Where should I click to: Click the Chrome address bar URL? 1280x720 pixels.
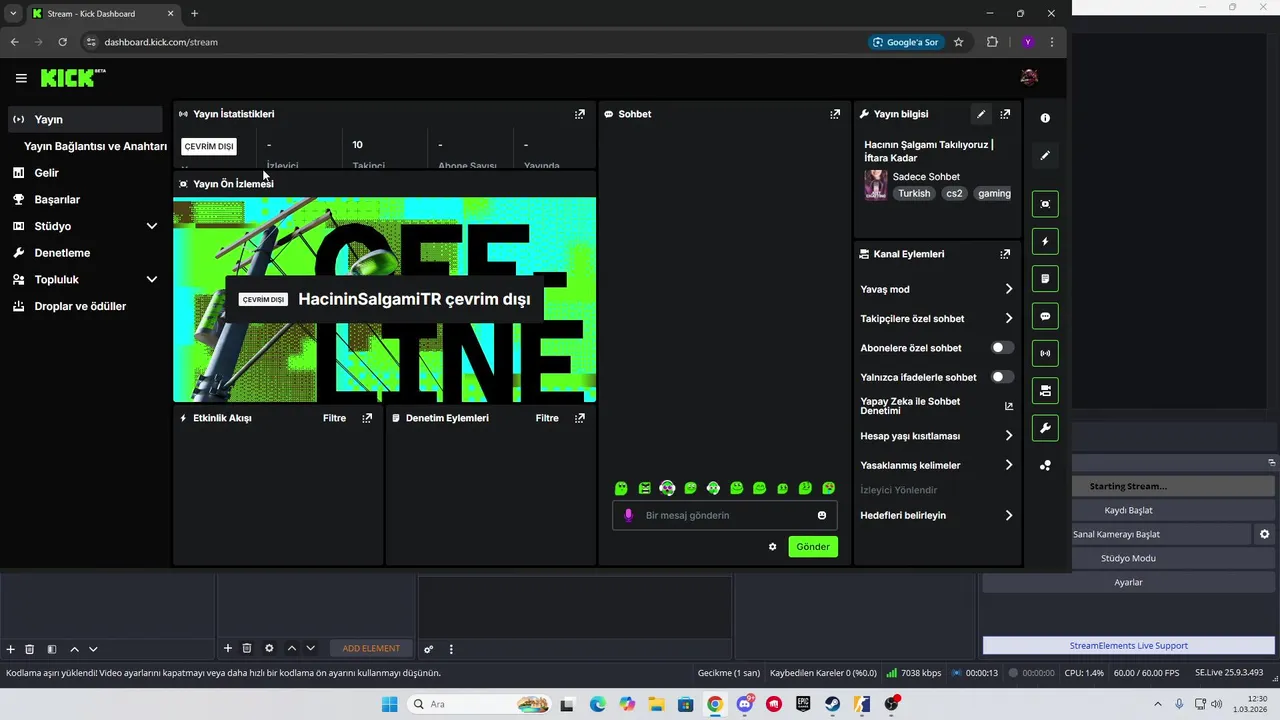161,42
